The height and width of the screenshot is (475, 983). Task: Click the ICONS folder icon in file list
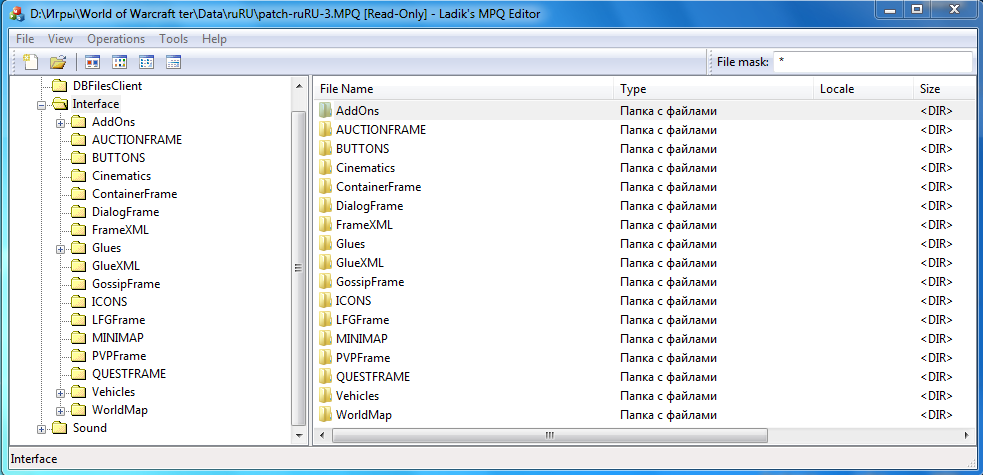click(325, 301)
